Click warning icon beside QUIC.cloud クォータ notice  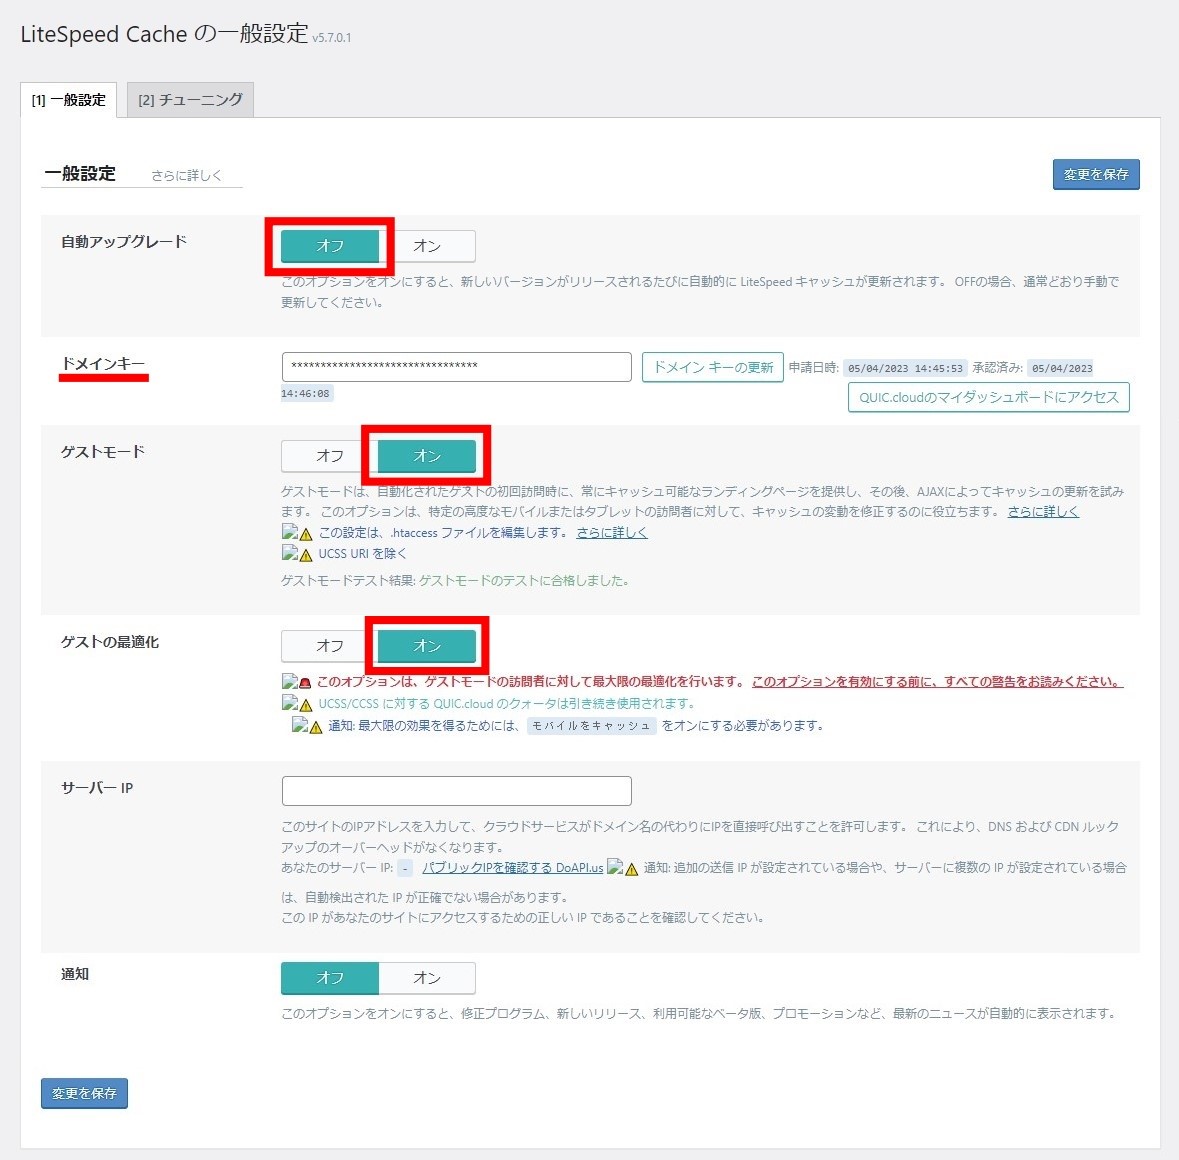(x=305, y=704)
